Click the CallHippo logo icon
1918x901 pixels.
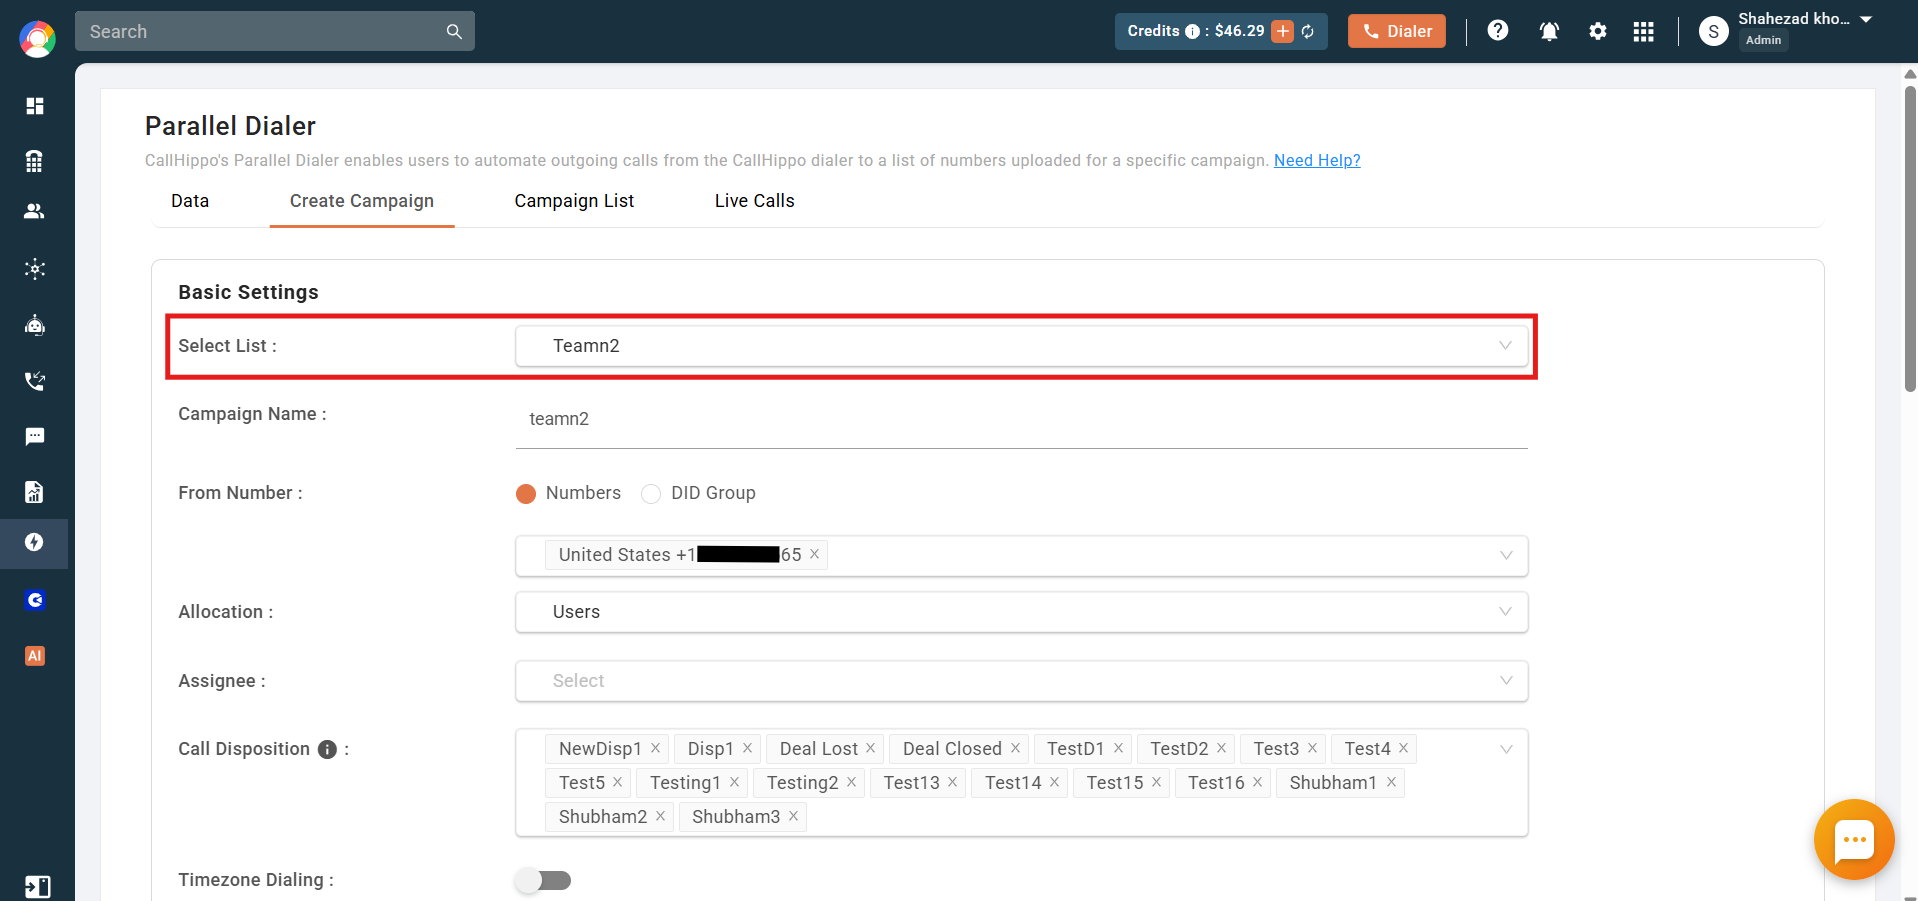pos(37,39)
